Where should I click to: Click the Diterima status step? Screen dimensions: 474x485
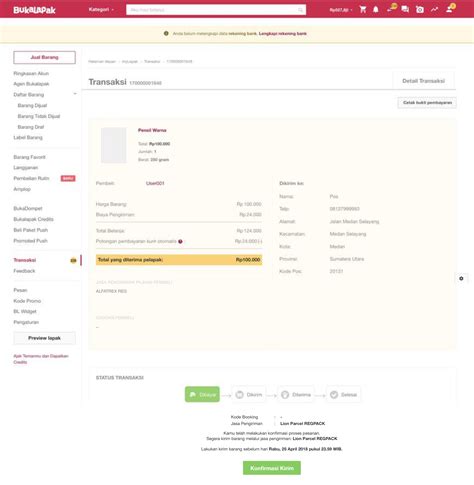296,395
